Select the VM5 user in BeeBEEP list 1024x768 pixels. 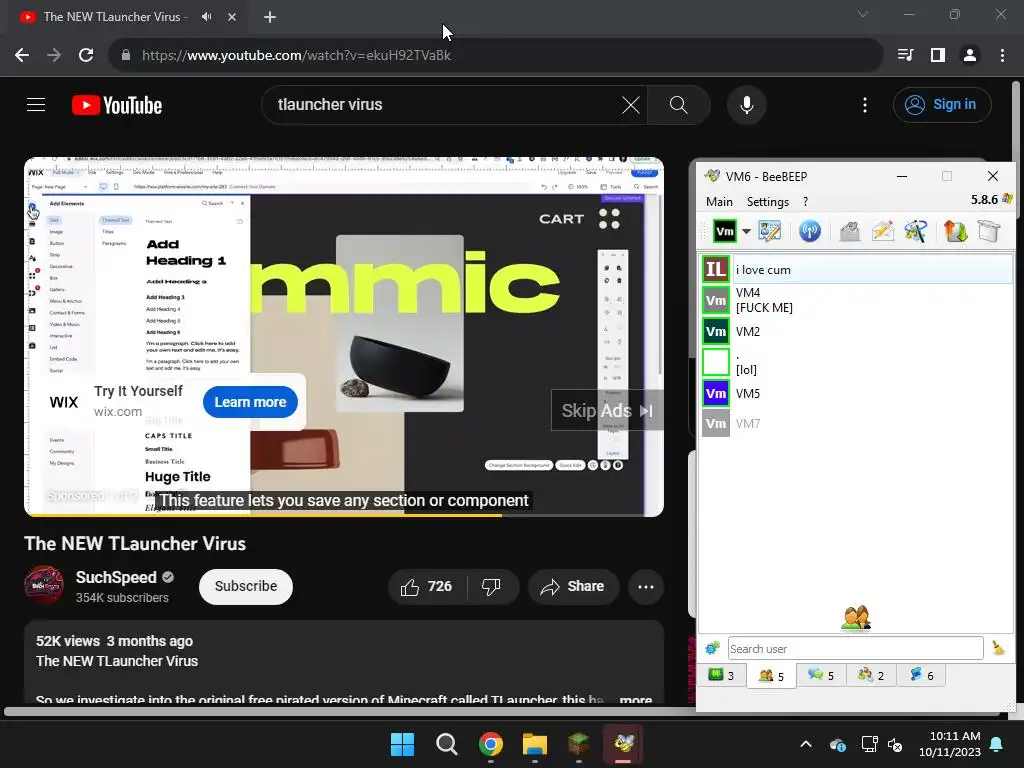856,393
